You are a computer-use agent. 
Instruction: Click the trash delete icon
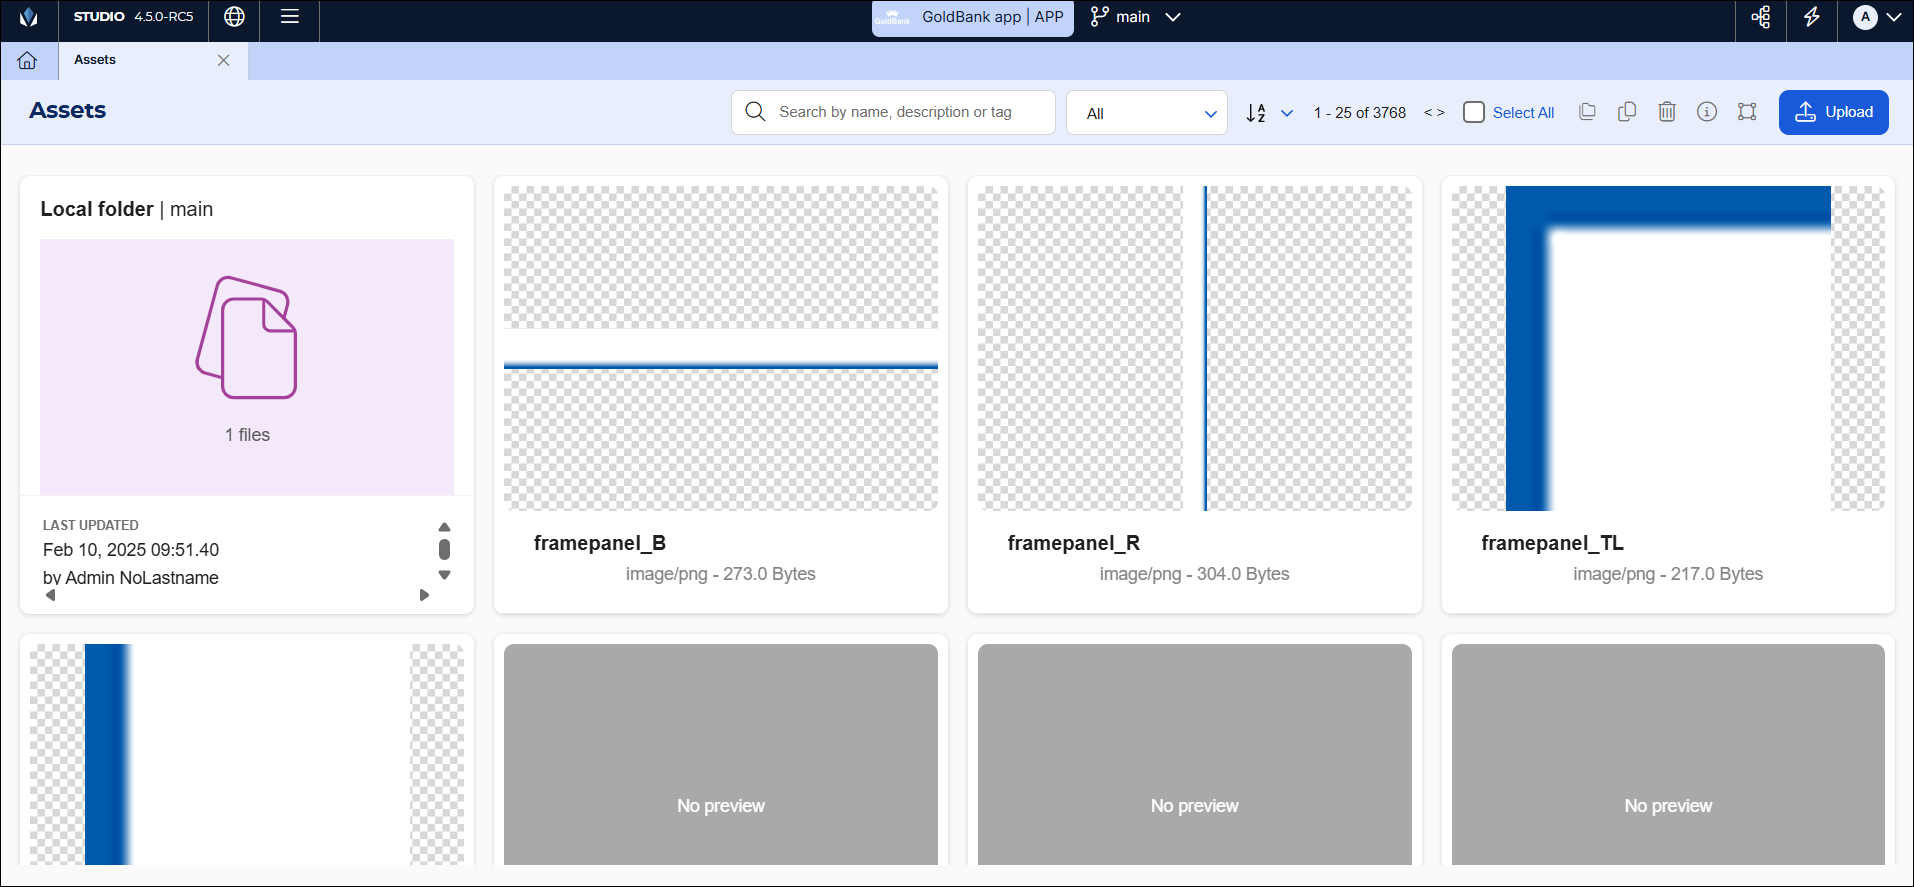pos(1667,112)
